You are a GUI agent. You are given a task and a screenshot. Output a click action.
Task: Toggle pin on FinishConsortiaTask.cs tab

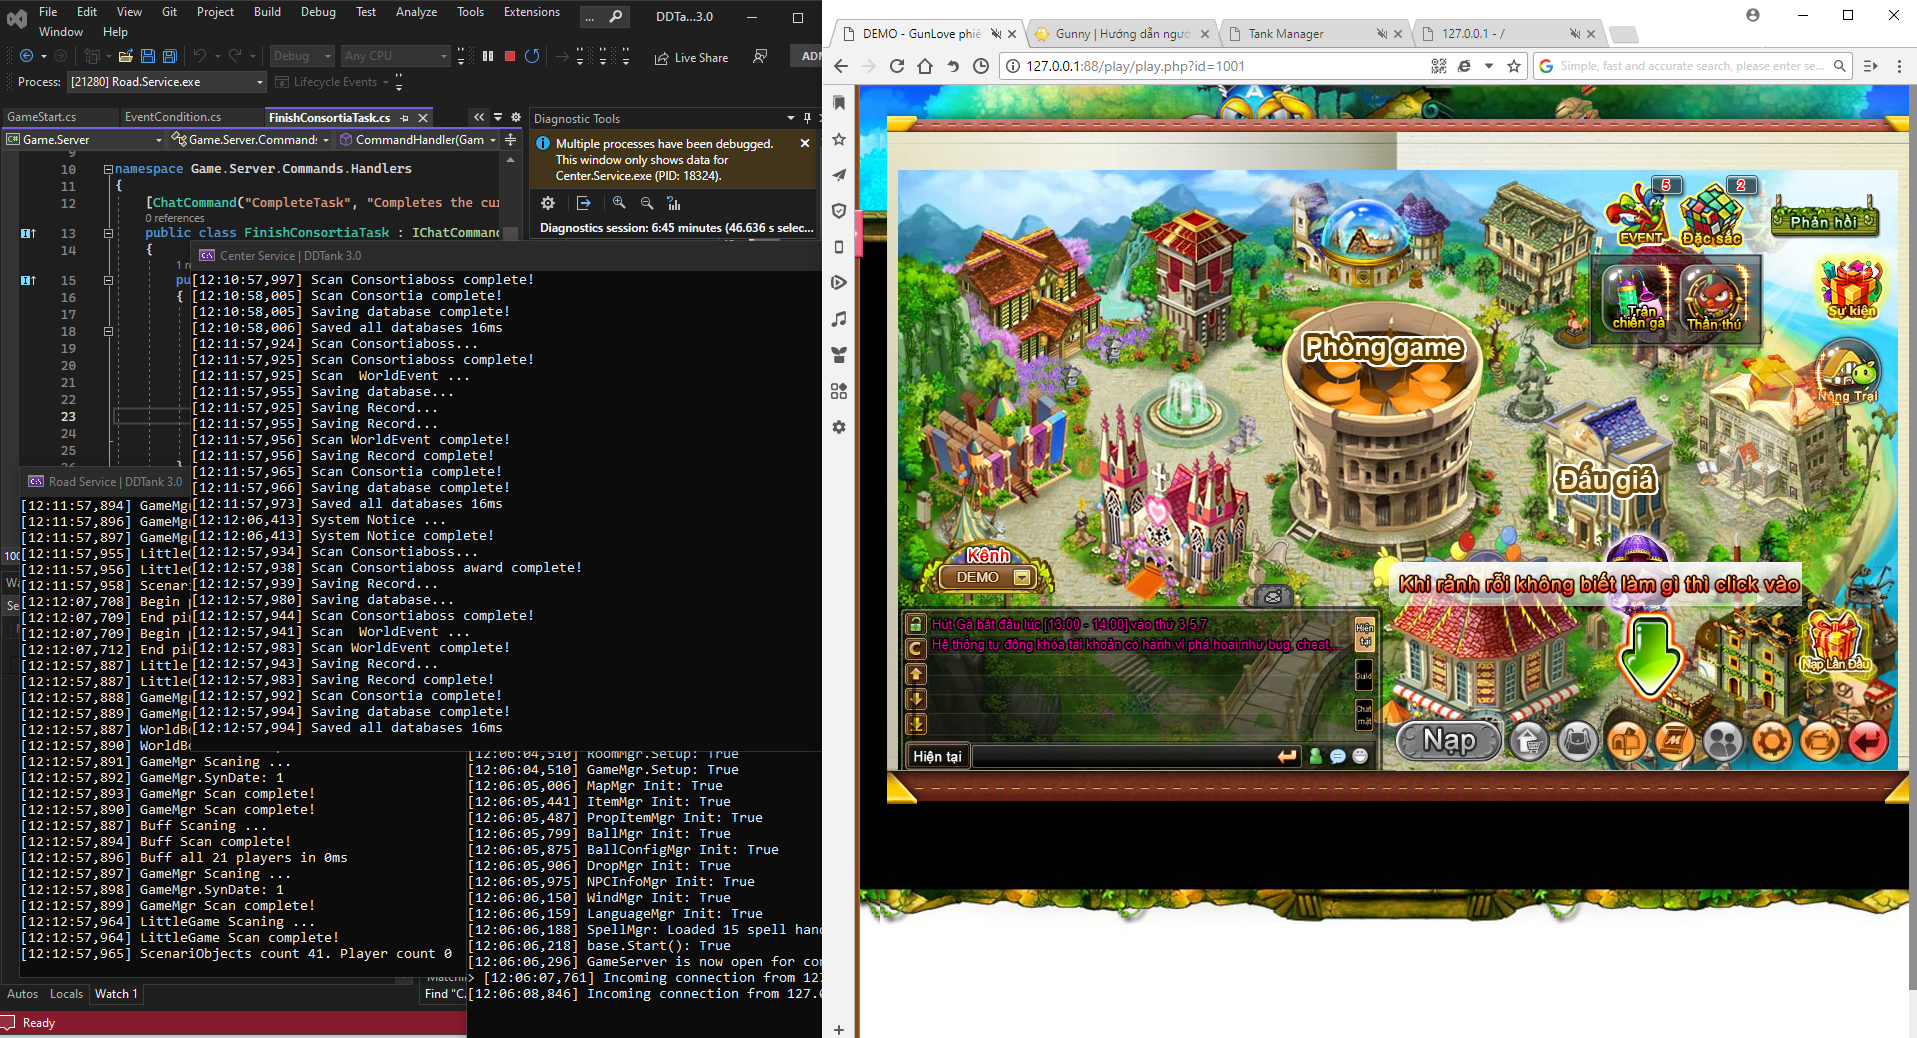pos(405,118)
